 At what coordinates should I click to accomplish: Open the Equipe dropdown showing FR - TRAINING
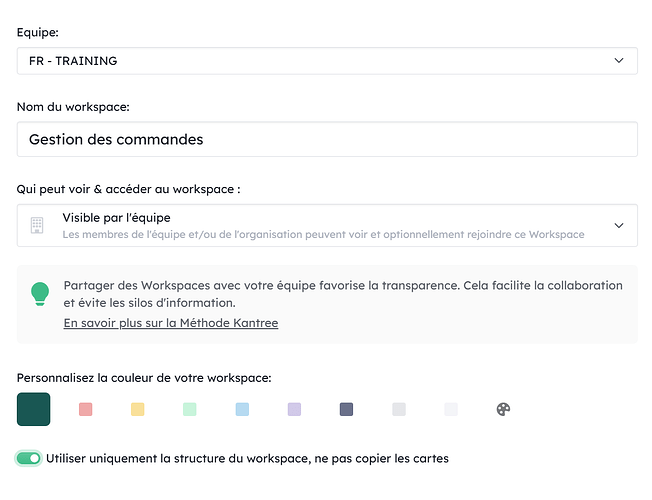[x=326, y=61]
